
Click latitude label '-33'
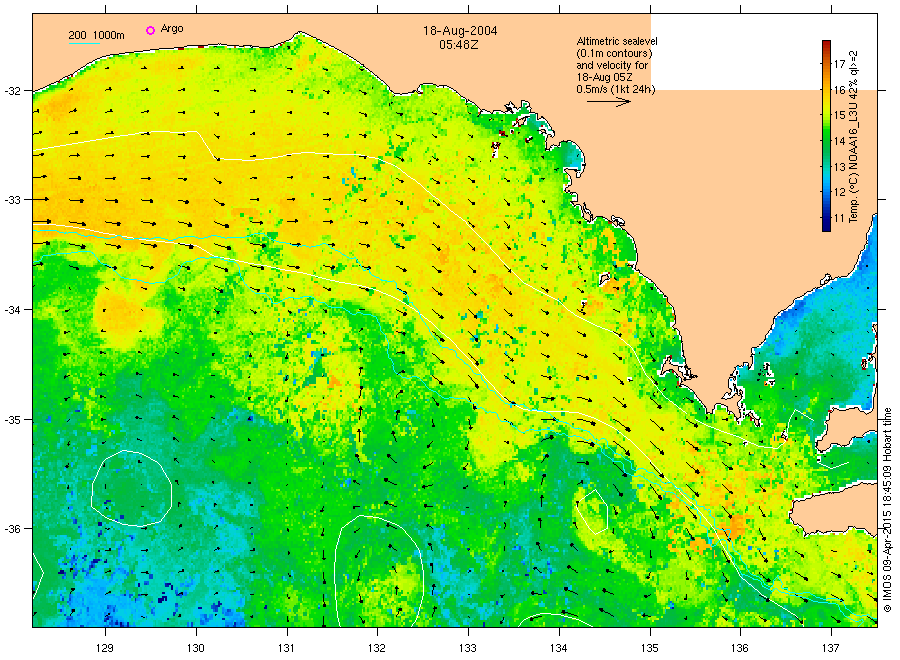coord(12,200)
